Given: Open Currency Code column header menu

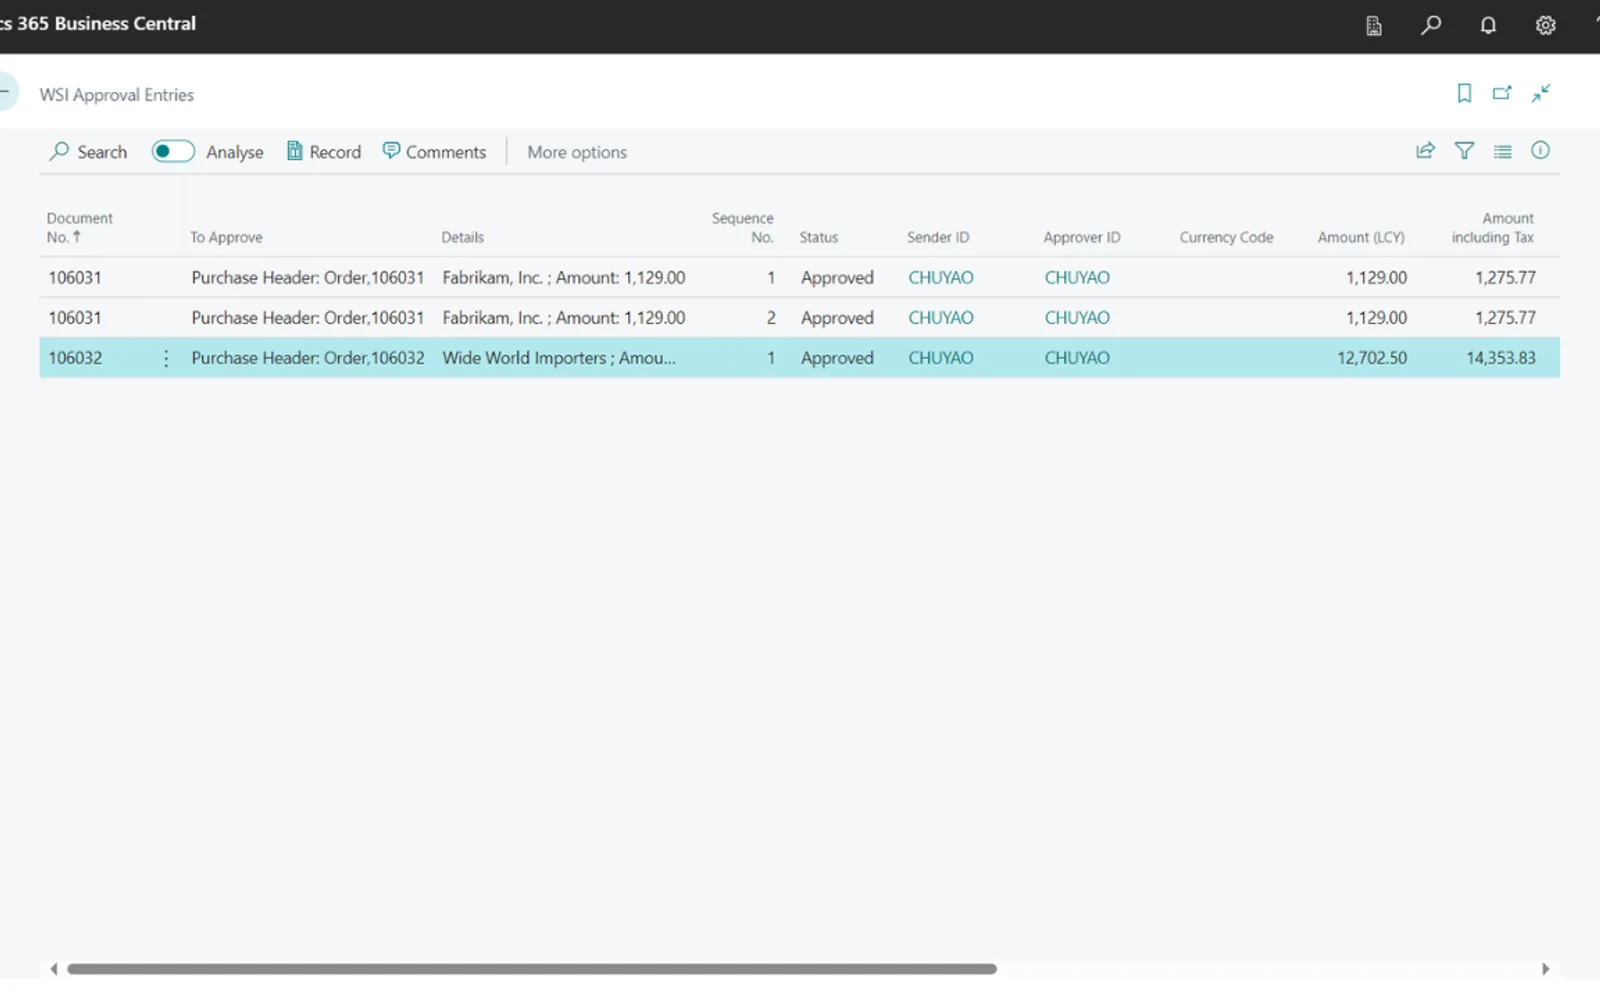Looking at the screenshot, I should [1226, 238].
